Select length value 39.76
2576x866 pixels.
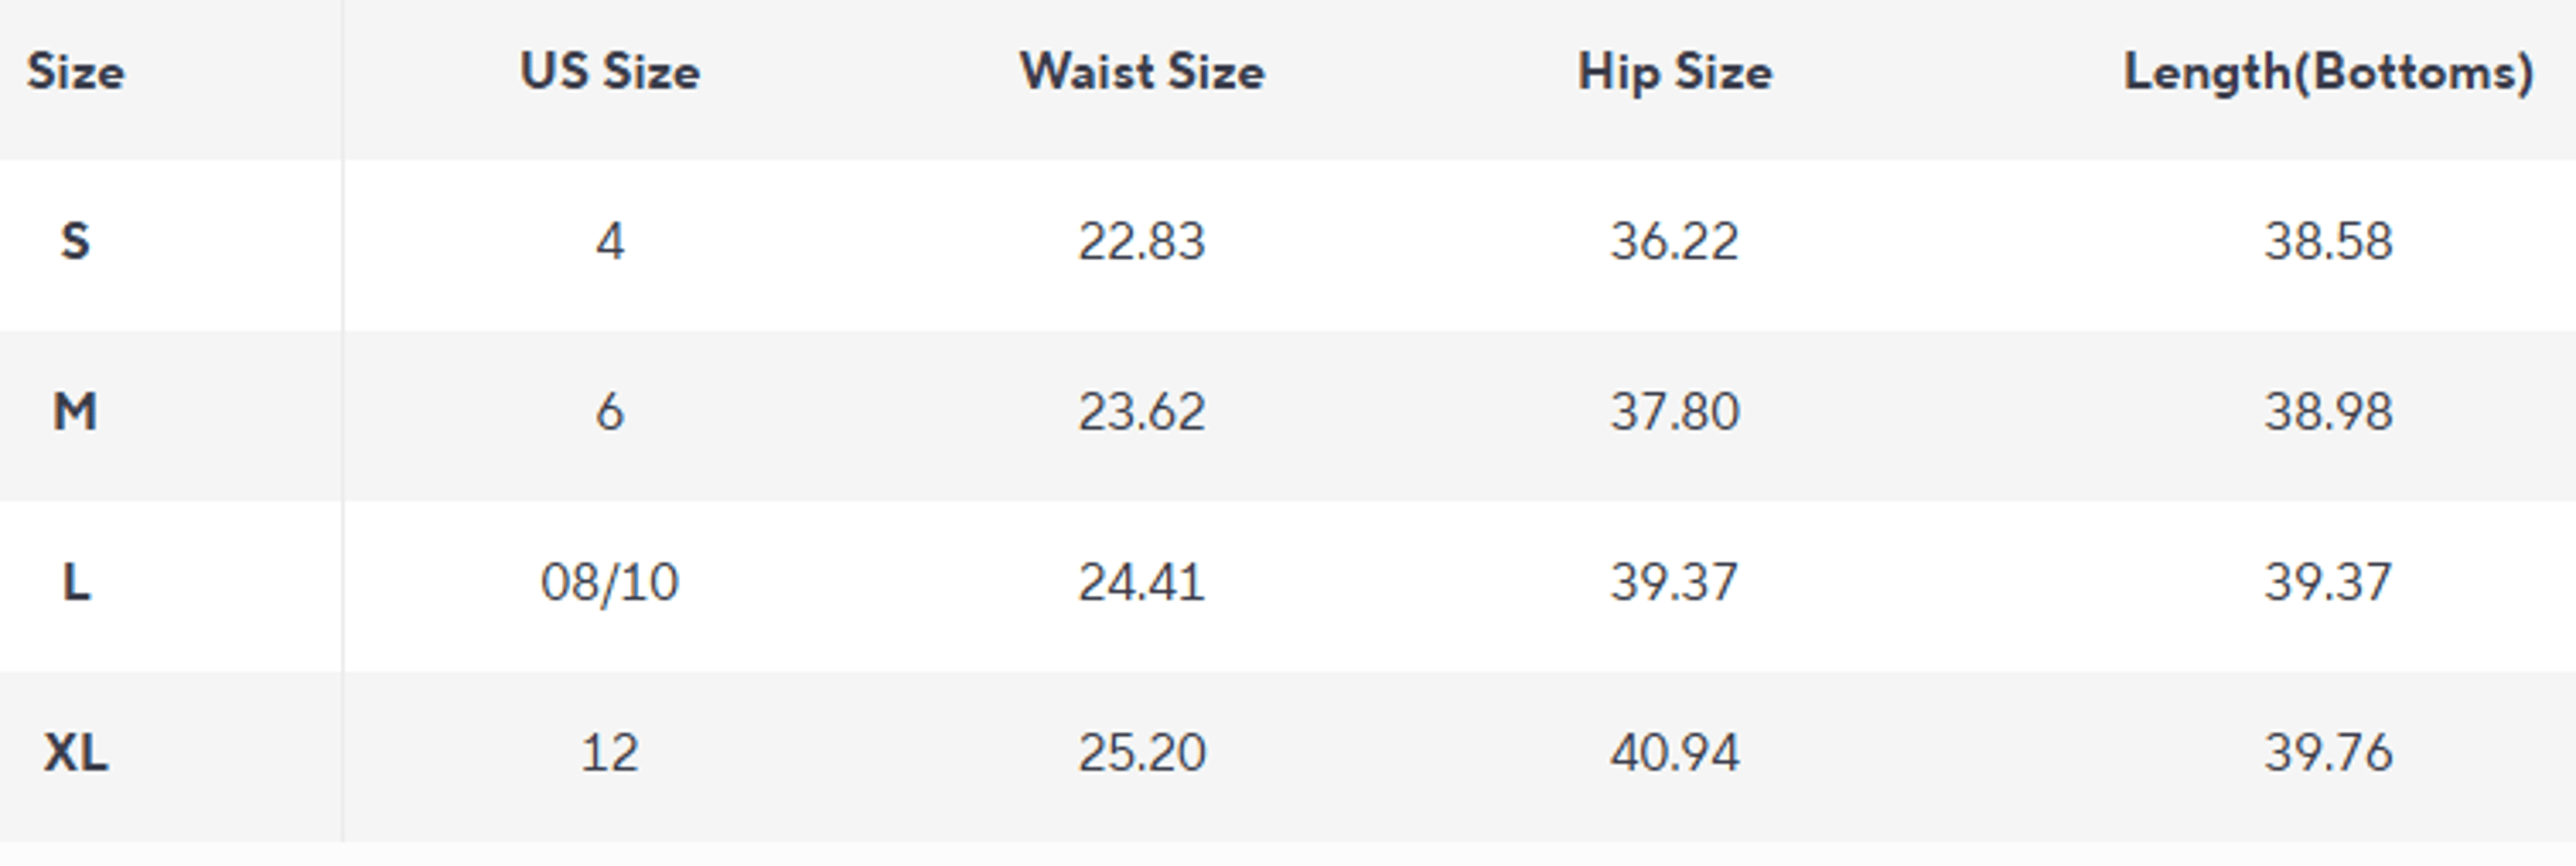[x=2329, y=752]
